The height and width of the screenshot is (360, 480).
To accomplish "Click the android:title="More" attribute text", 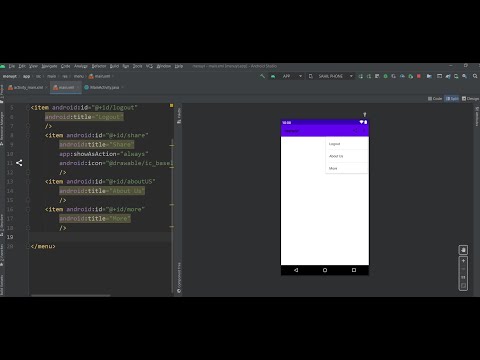I will 95,219.
